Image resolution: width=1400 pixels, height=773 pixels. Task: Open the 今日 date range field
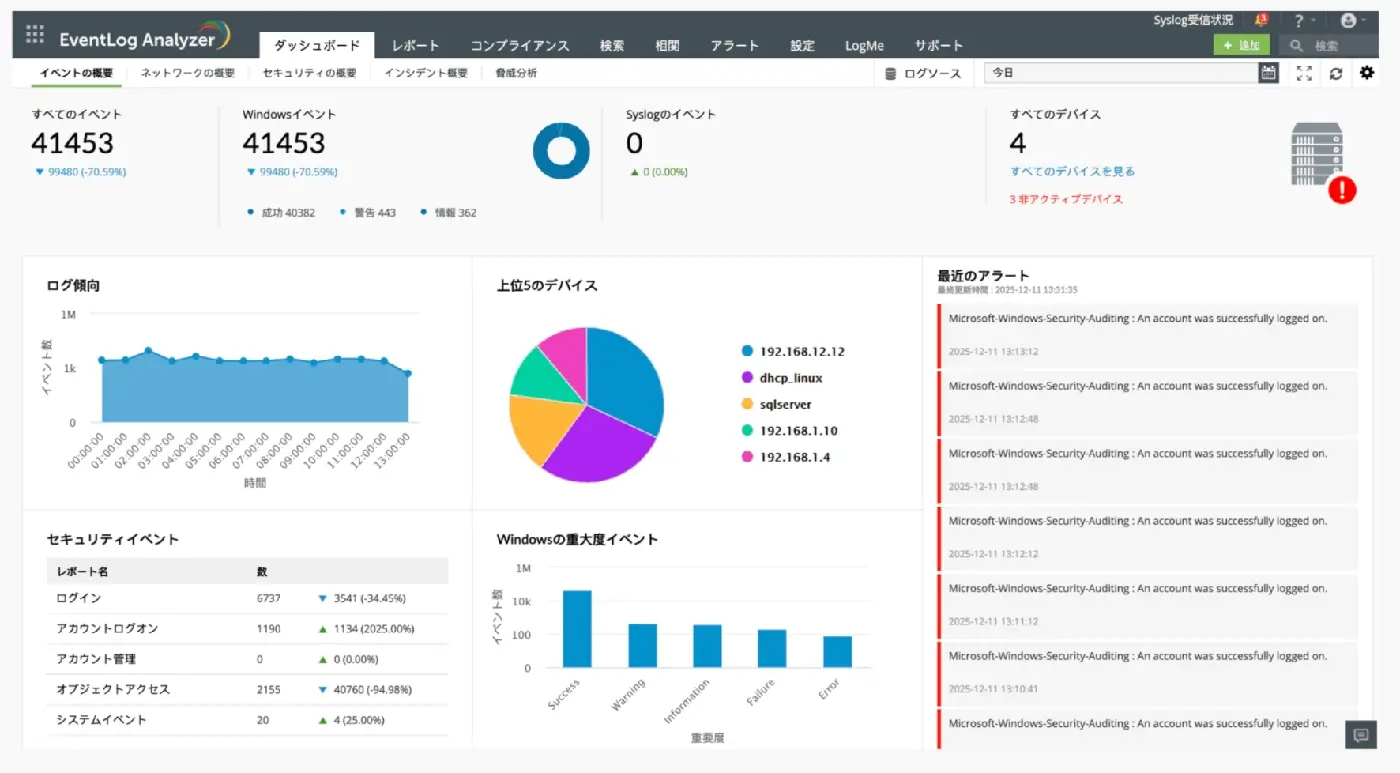(x=1121, y=73)
